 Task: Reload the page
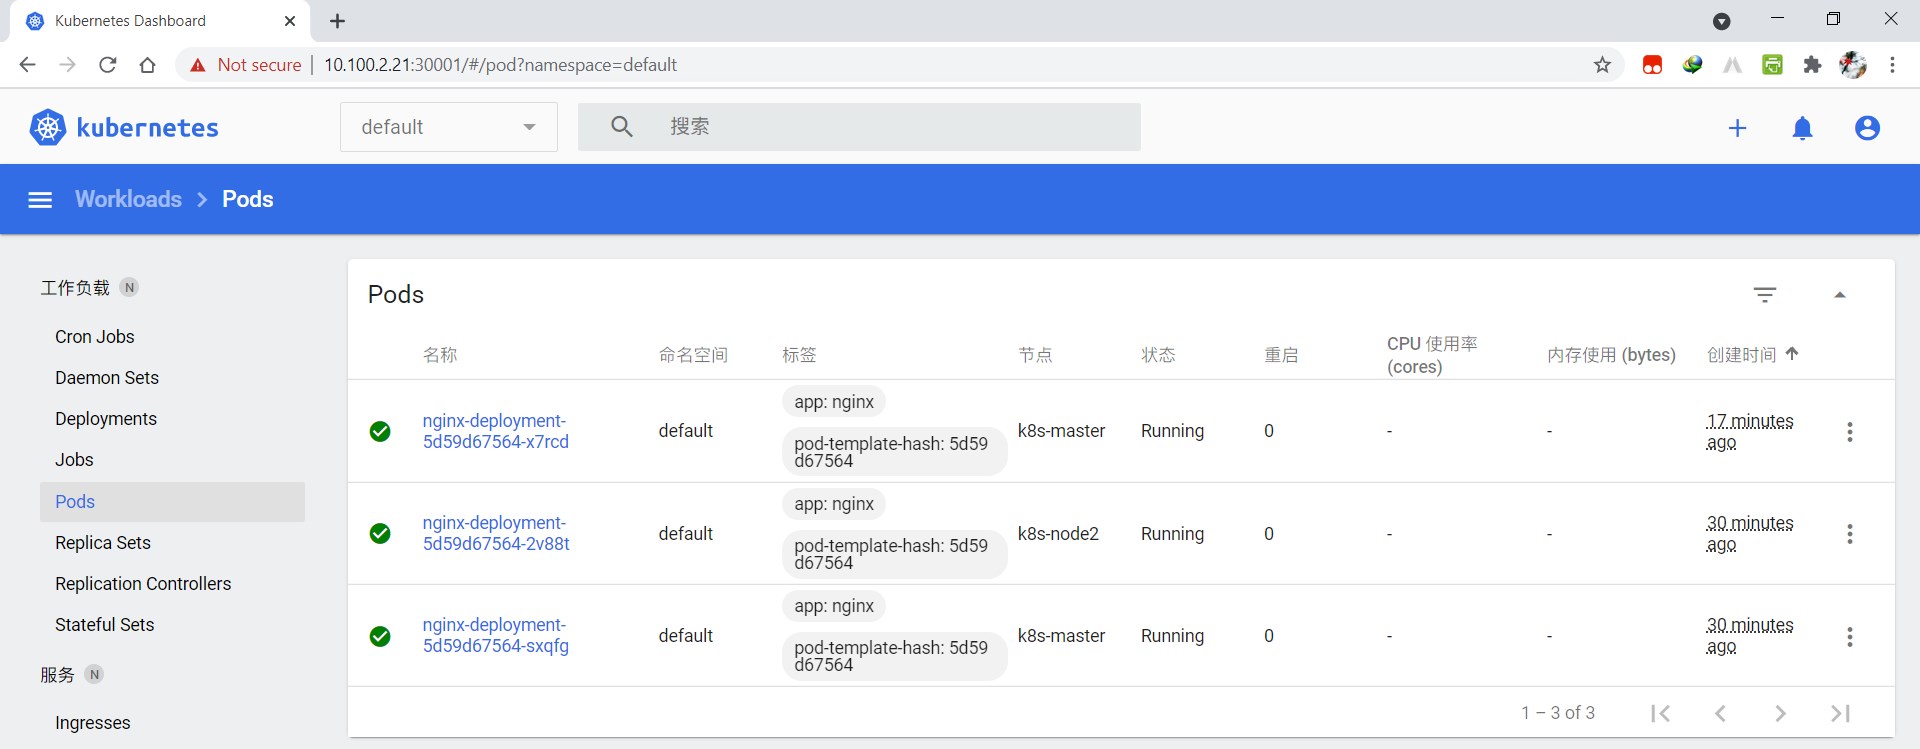coord(107,65)
